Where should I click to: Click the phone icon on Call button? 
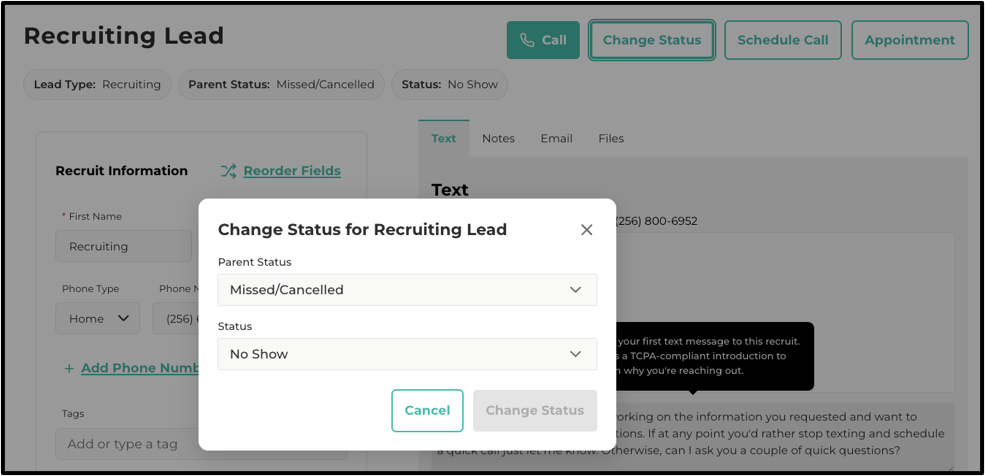click(527, 40)
